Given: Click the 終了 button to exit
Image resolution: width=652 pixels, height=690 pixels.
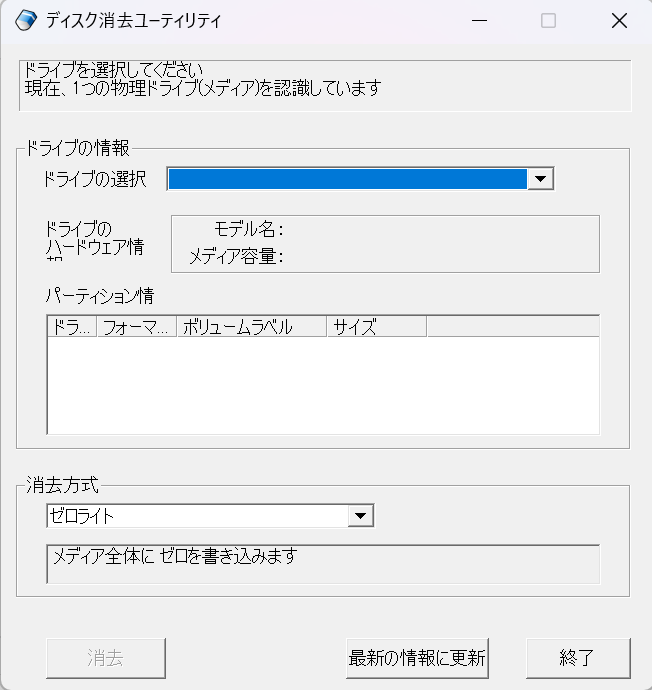Looking at the screenshot, I should click(x=578, y=658).
